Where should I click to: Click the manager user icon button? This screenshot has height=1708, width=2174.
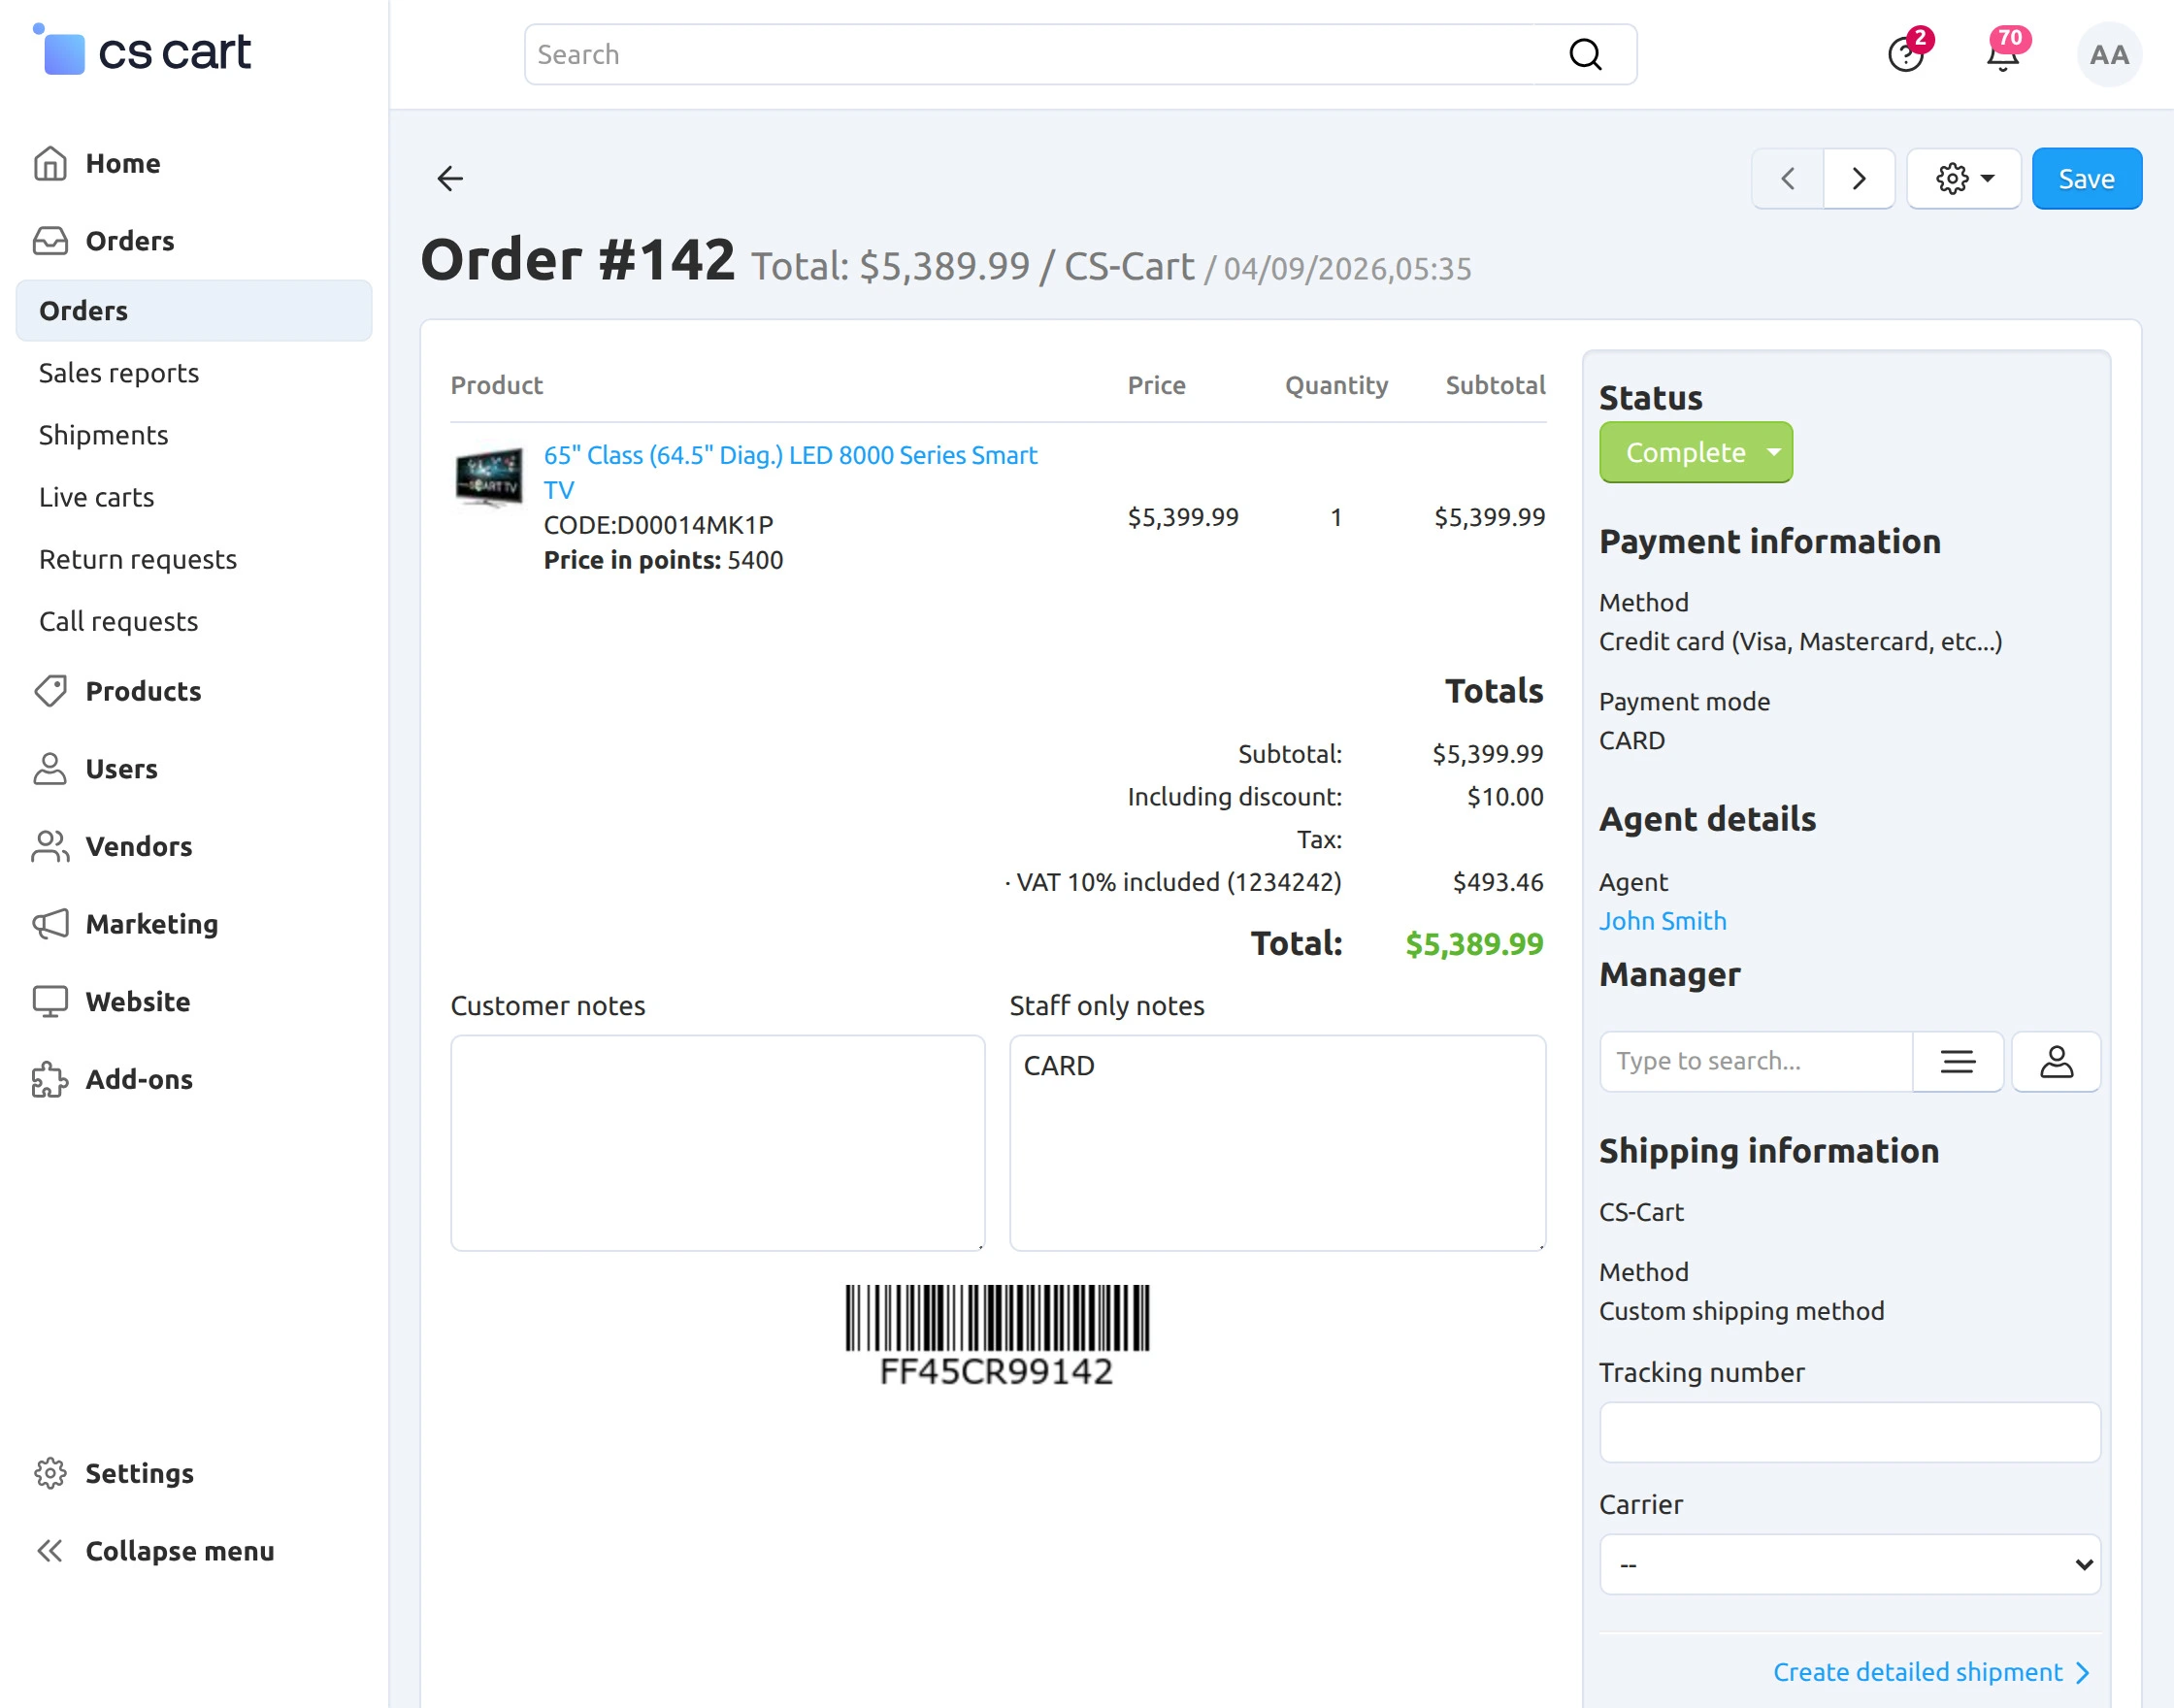(2056, 1061)
